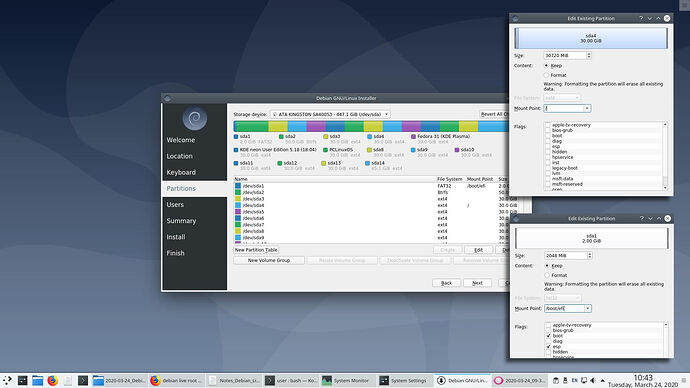Click the Debian swirl logo in installer sidebar
This screenshot has height=388, width=690.
coord(195,118)
